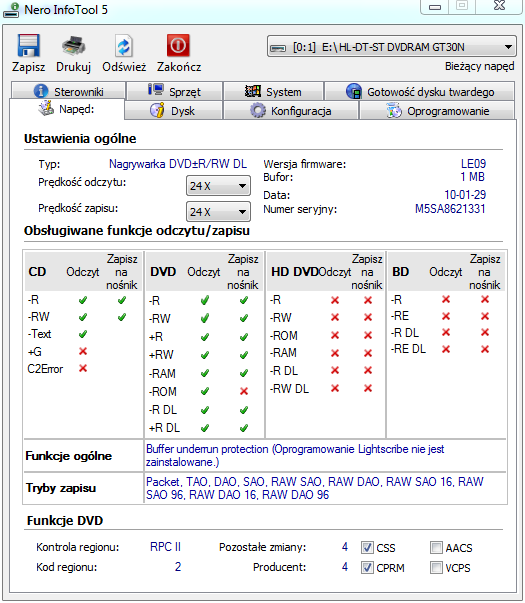Click the BD column header
The height and width of the screenshot is (603, 525).
click(400, 272)
